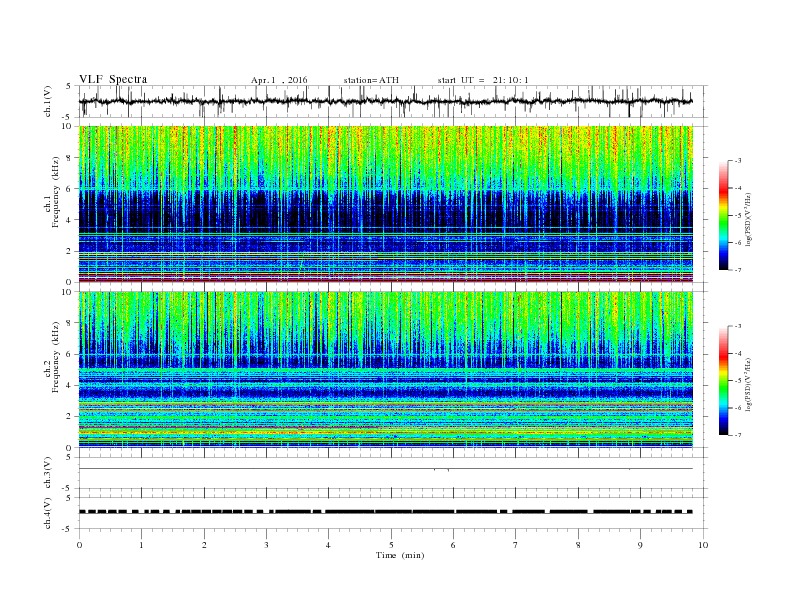Click time axis tick label 8

point(578,545)
